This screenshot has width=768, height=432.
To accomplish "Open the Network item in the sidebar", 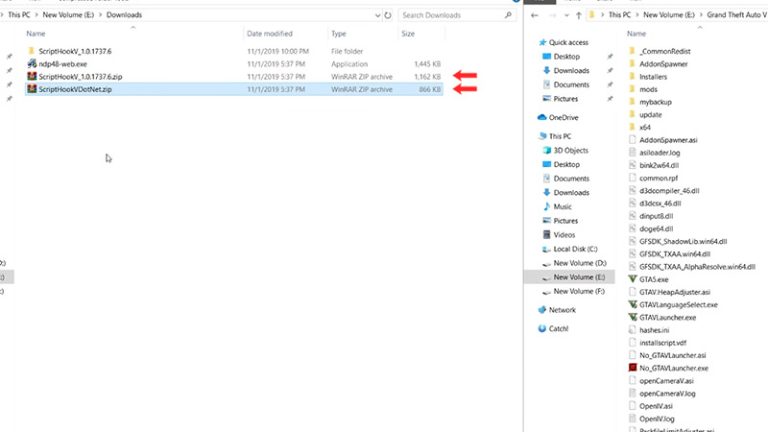I will [562, 310].
